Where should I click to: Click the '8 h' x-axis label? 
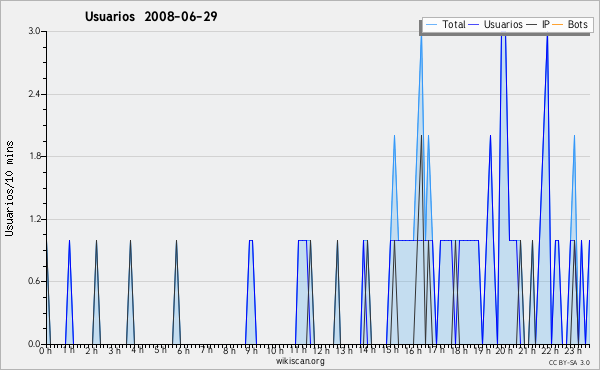point(229,350)
